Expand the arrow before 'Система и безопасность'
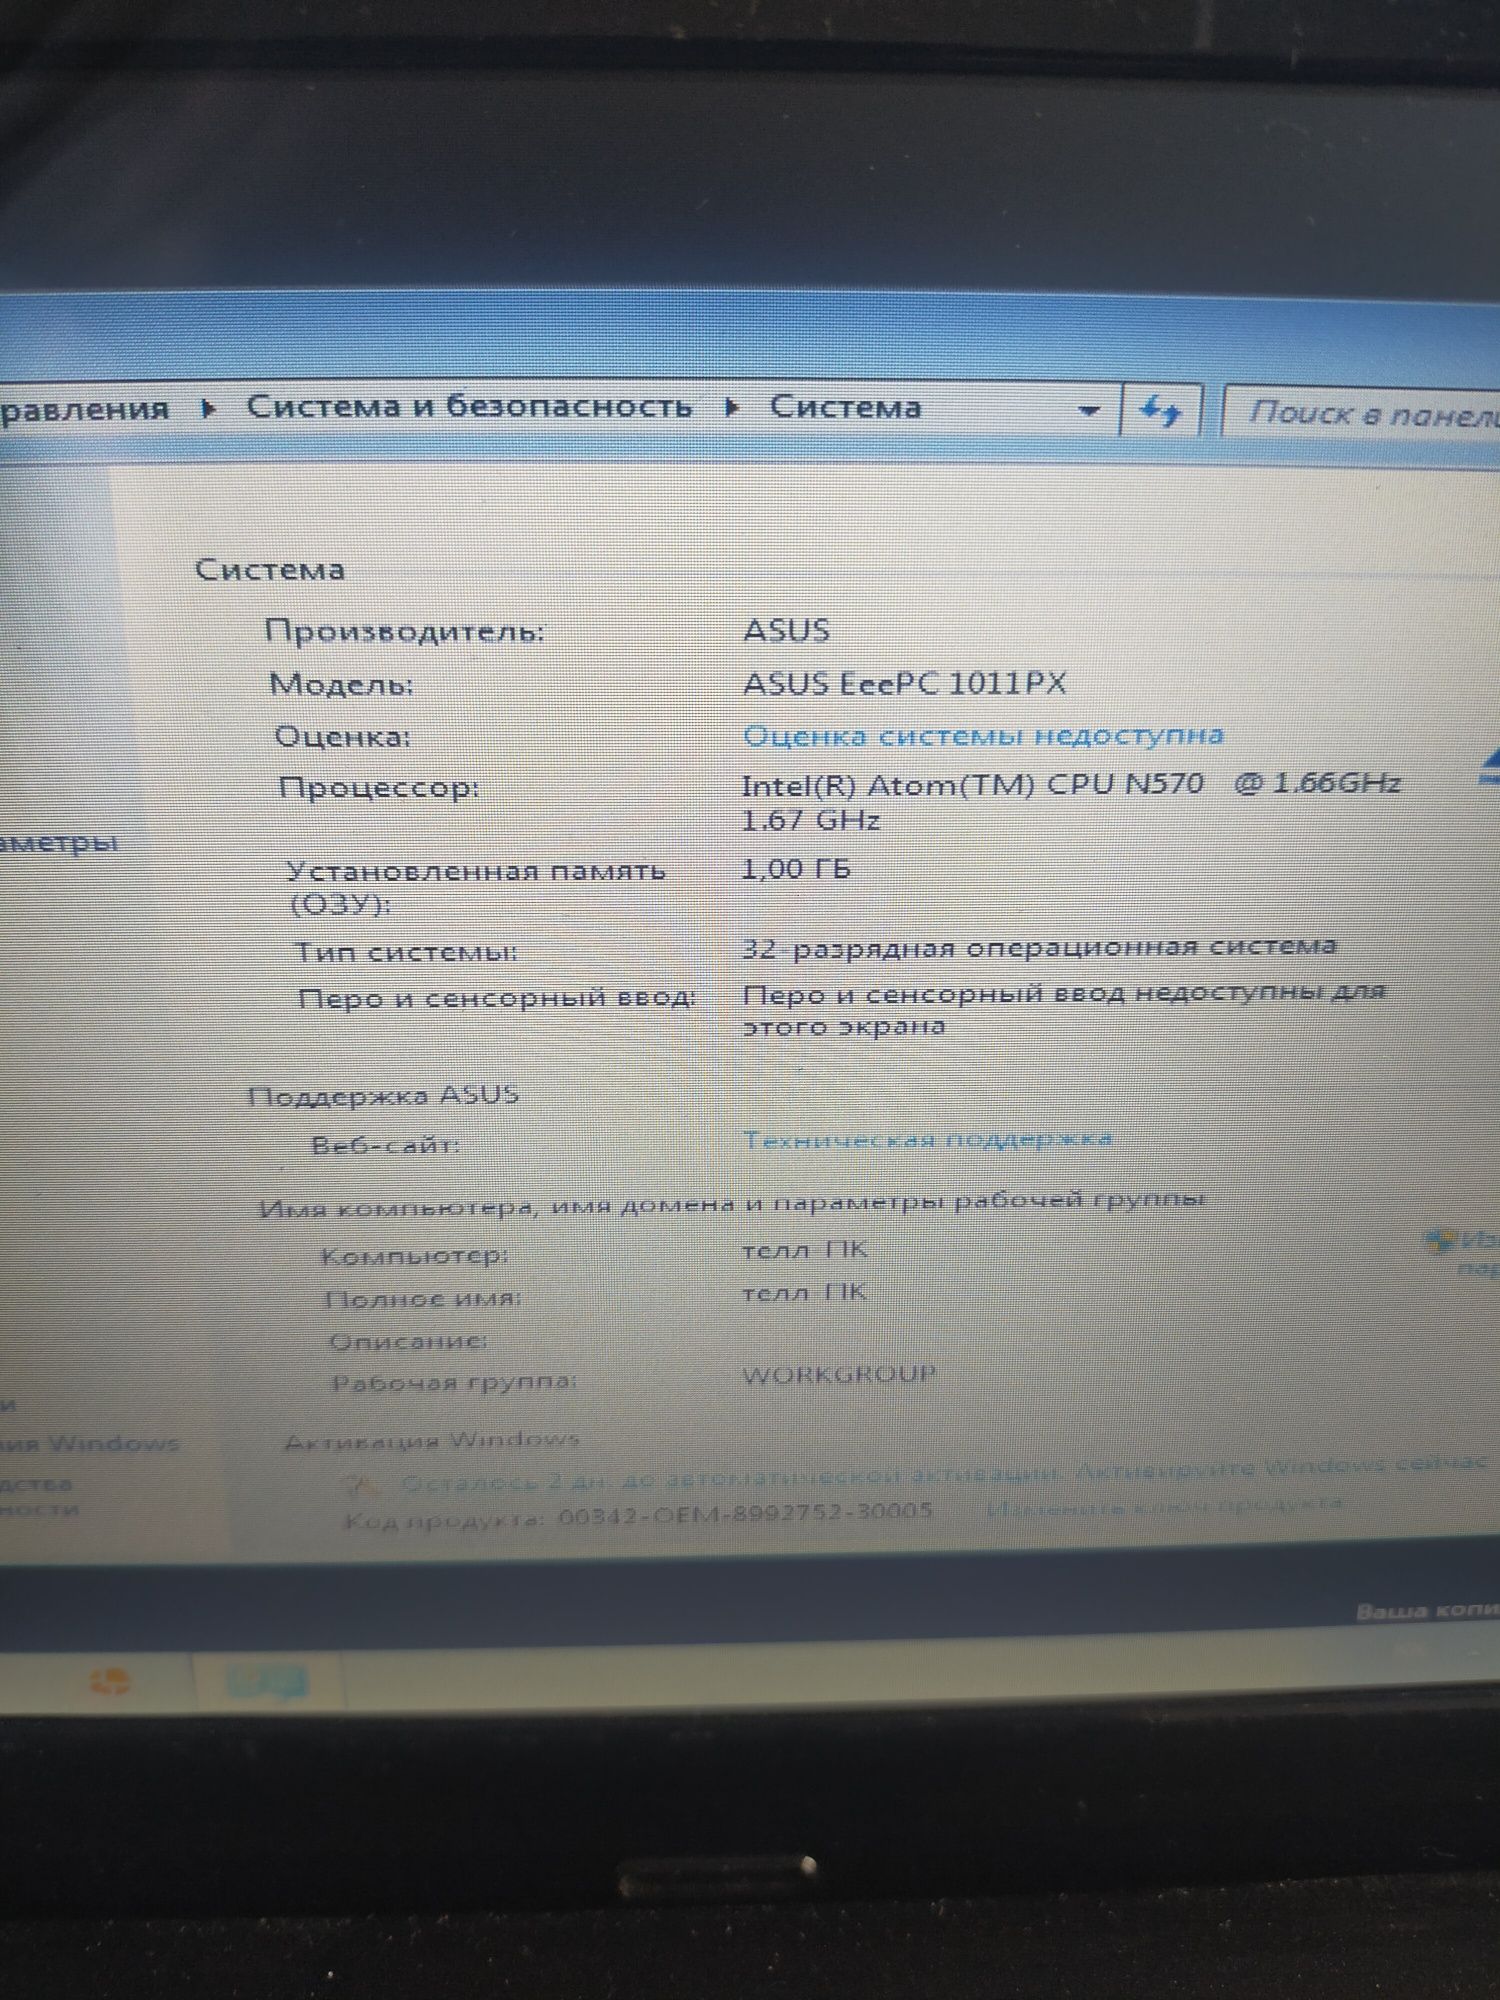Screen dimensions: 1500x2000 pos(209,409)
